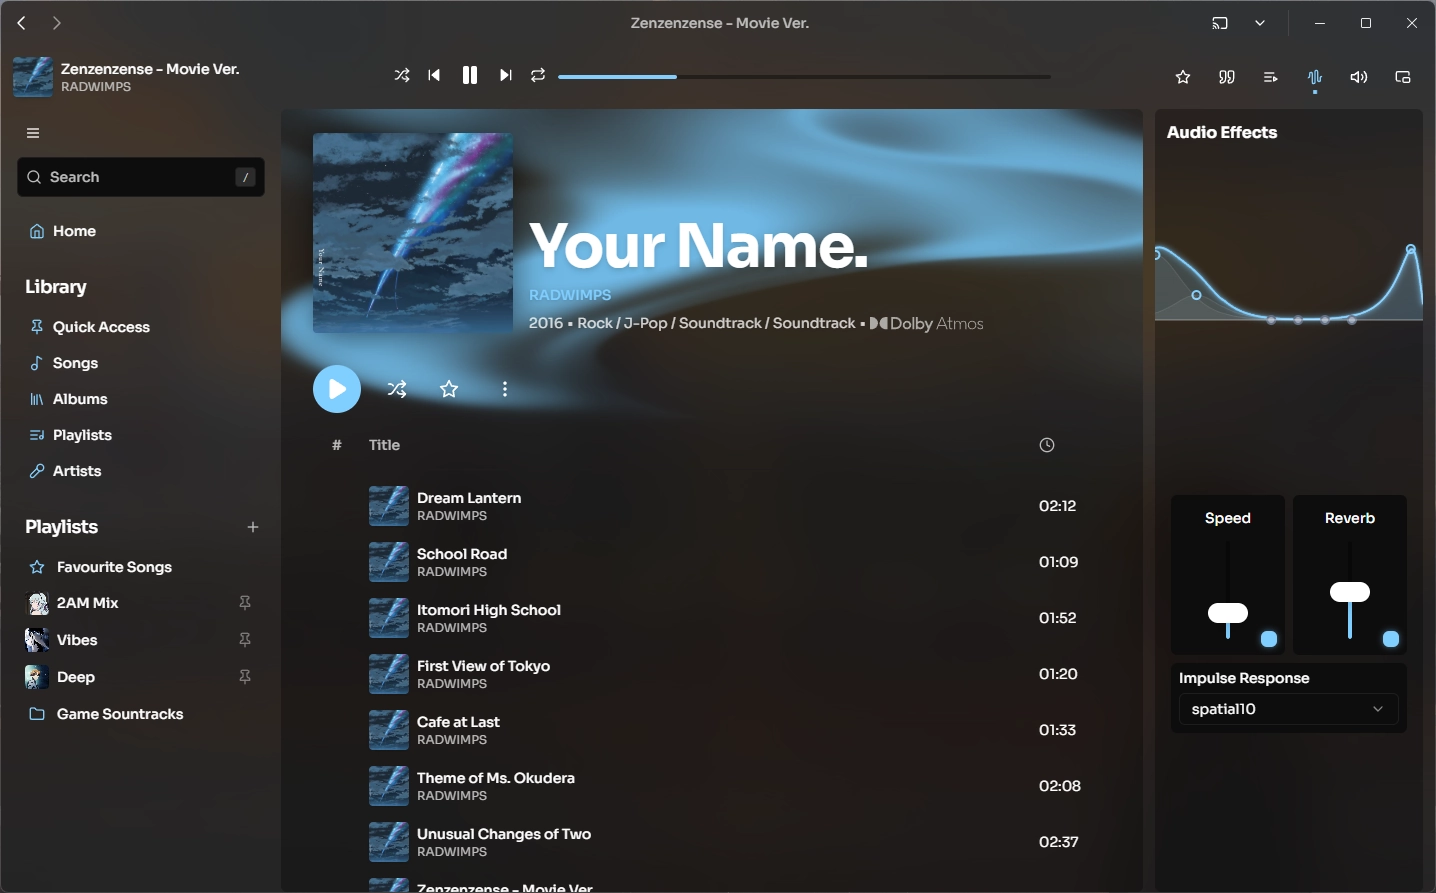The image size is (1436, 893).
Task: Show the play queue icon
Action: (1271, 77)
